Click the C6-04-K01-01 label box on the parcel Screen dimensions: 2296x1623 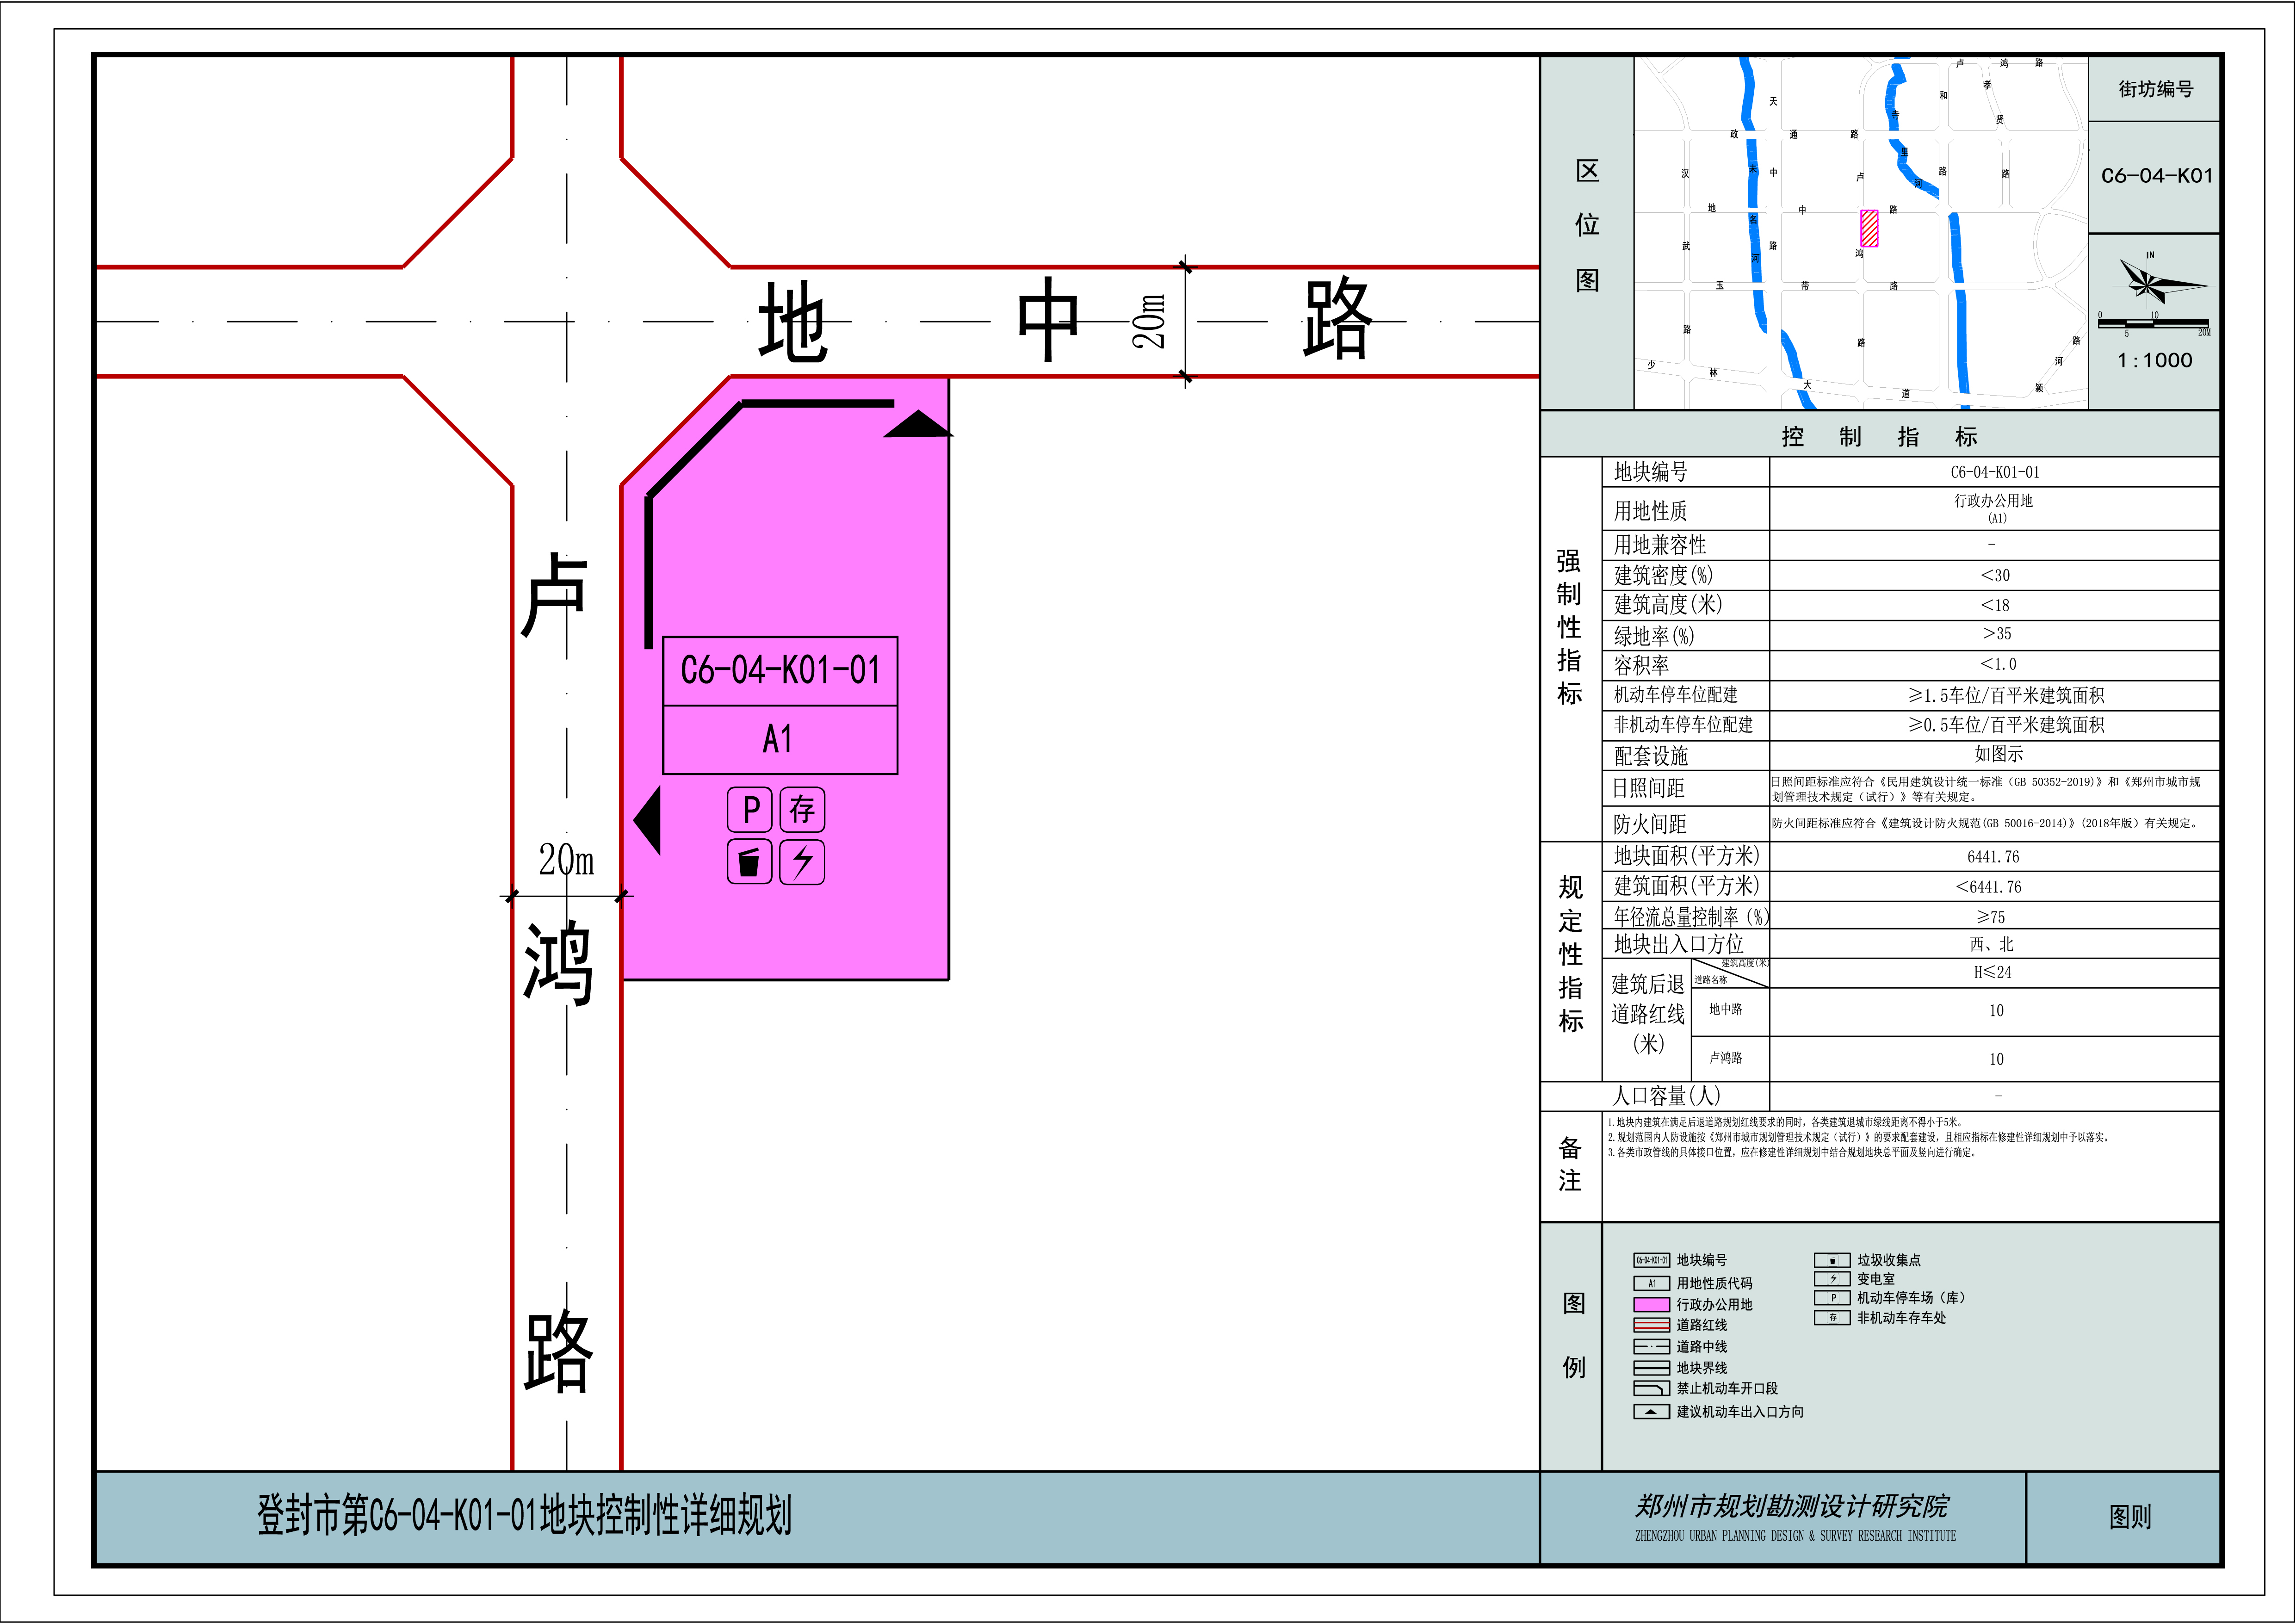pyautogui.click(x=780, y=671)
